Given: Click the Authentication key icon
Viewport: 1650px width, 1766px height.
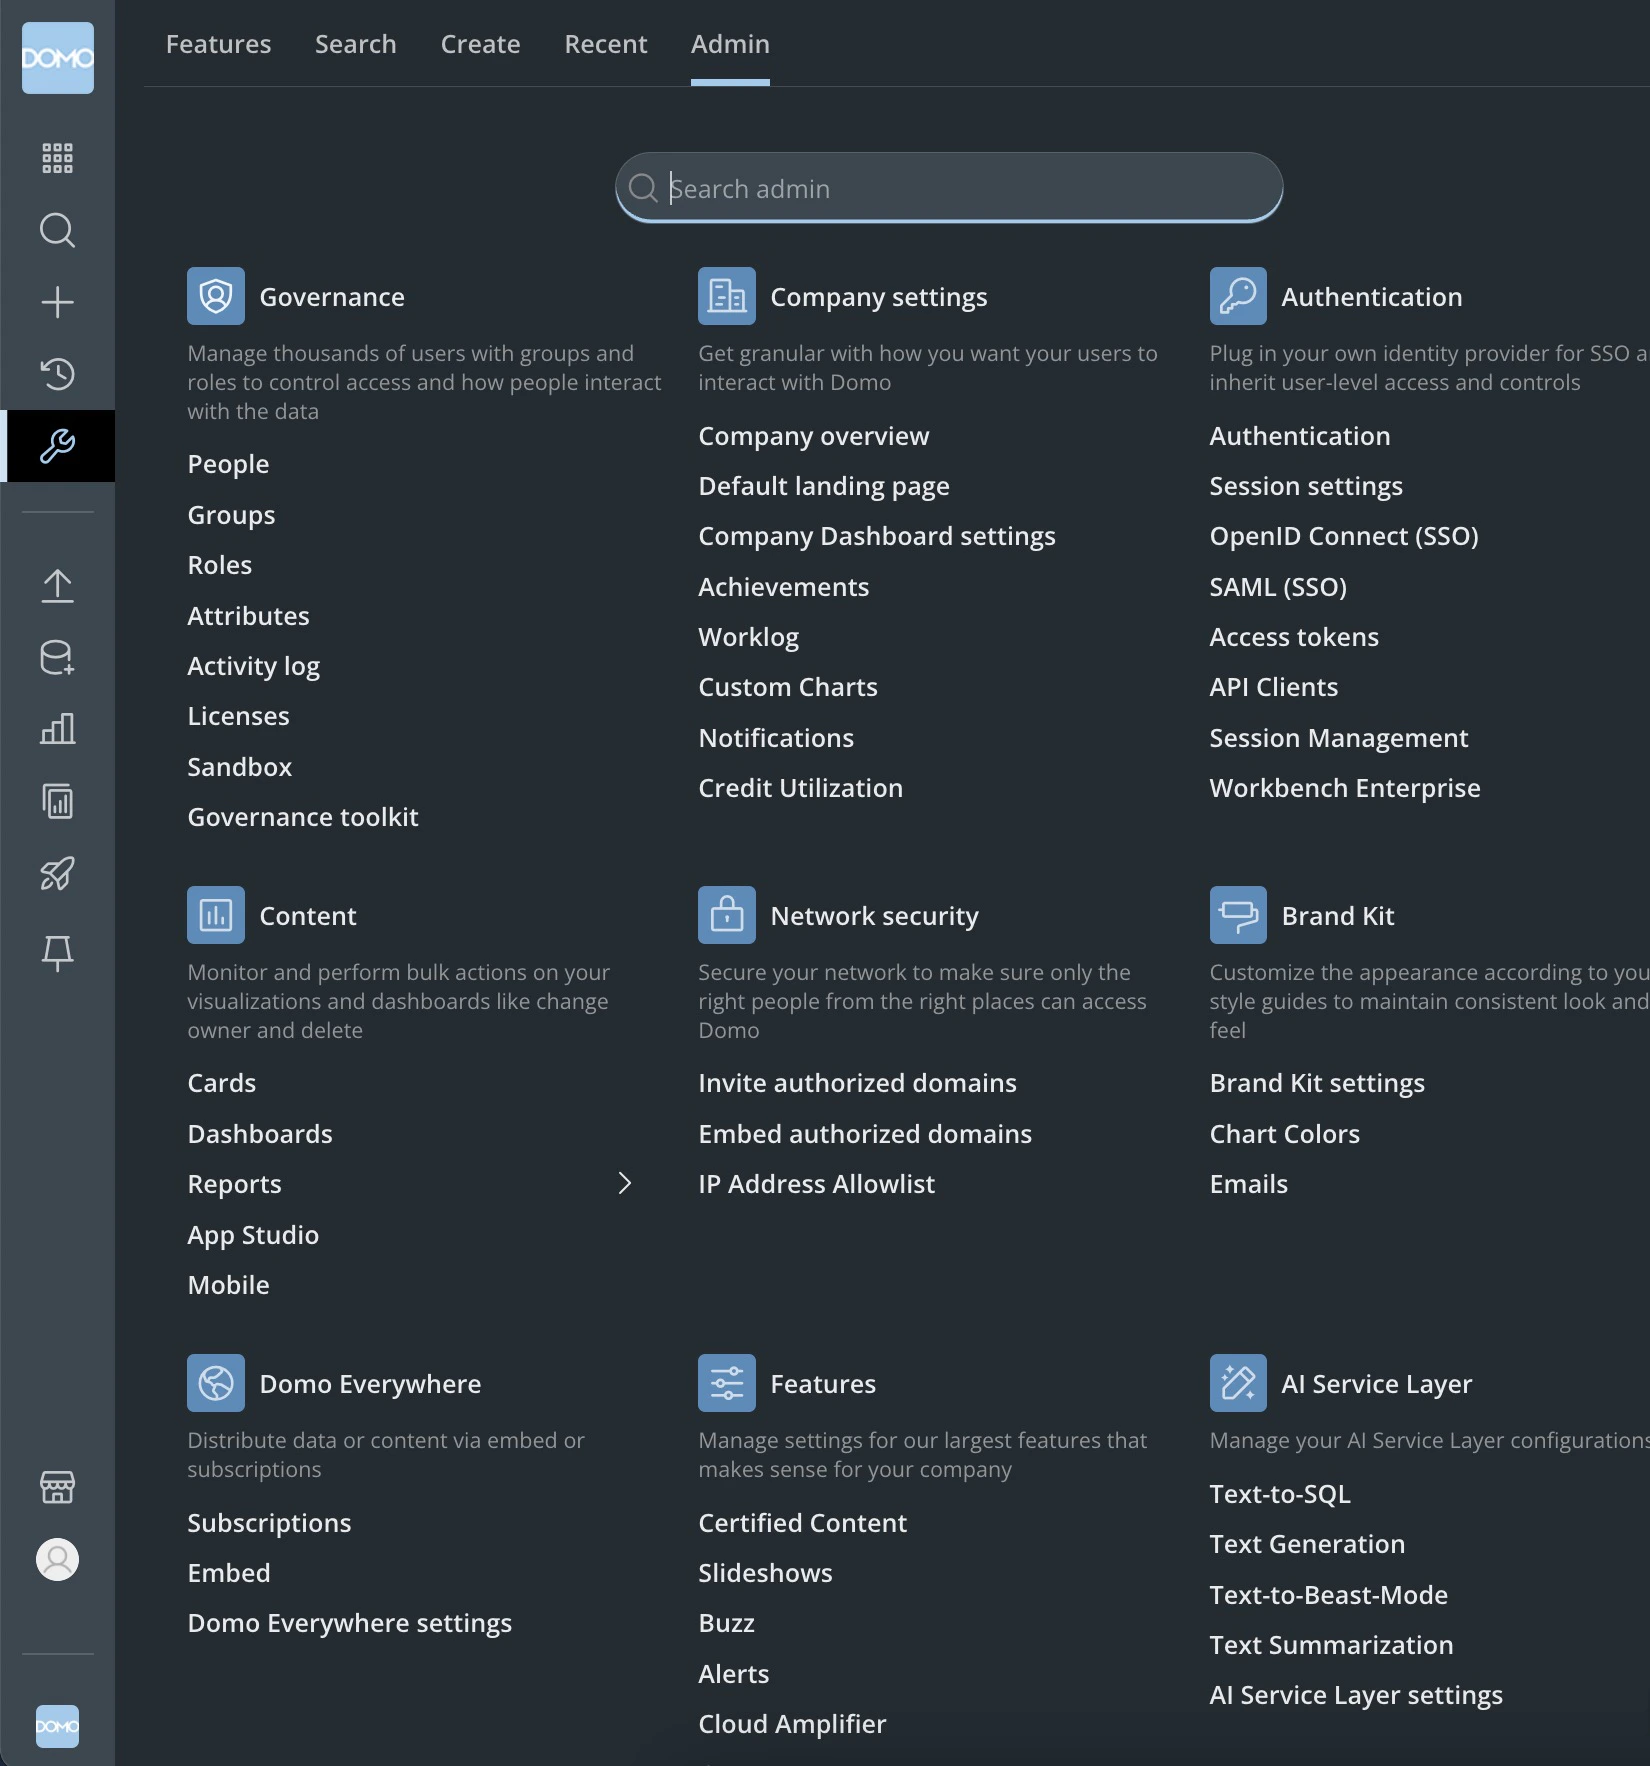Looking at the screenshot, I should coord(1238,296).
